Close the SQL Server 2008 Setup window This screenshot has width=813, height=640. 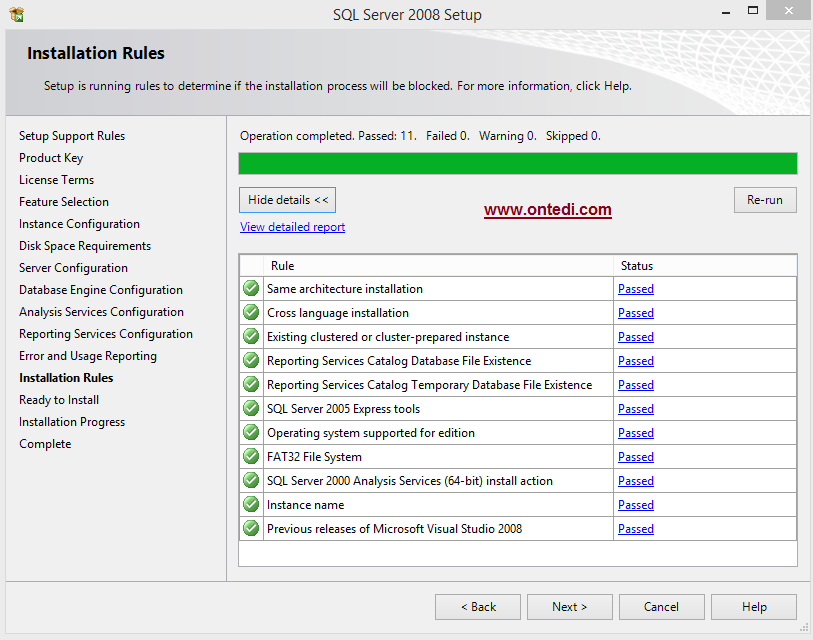tap(788, 10)
